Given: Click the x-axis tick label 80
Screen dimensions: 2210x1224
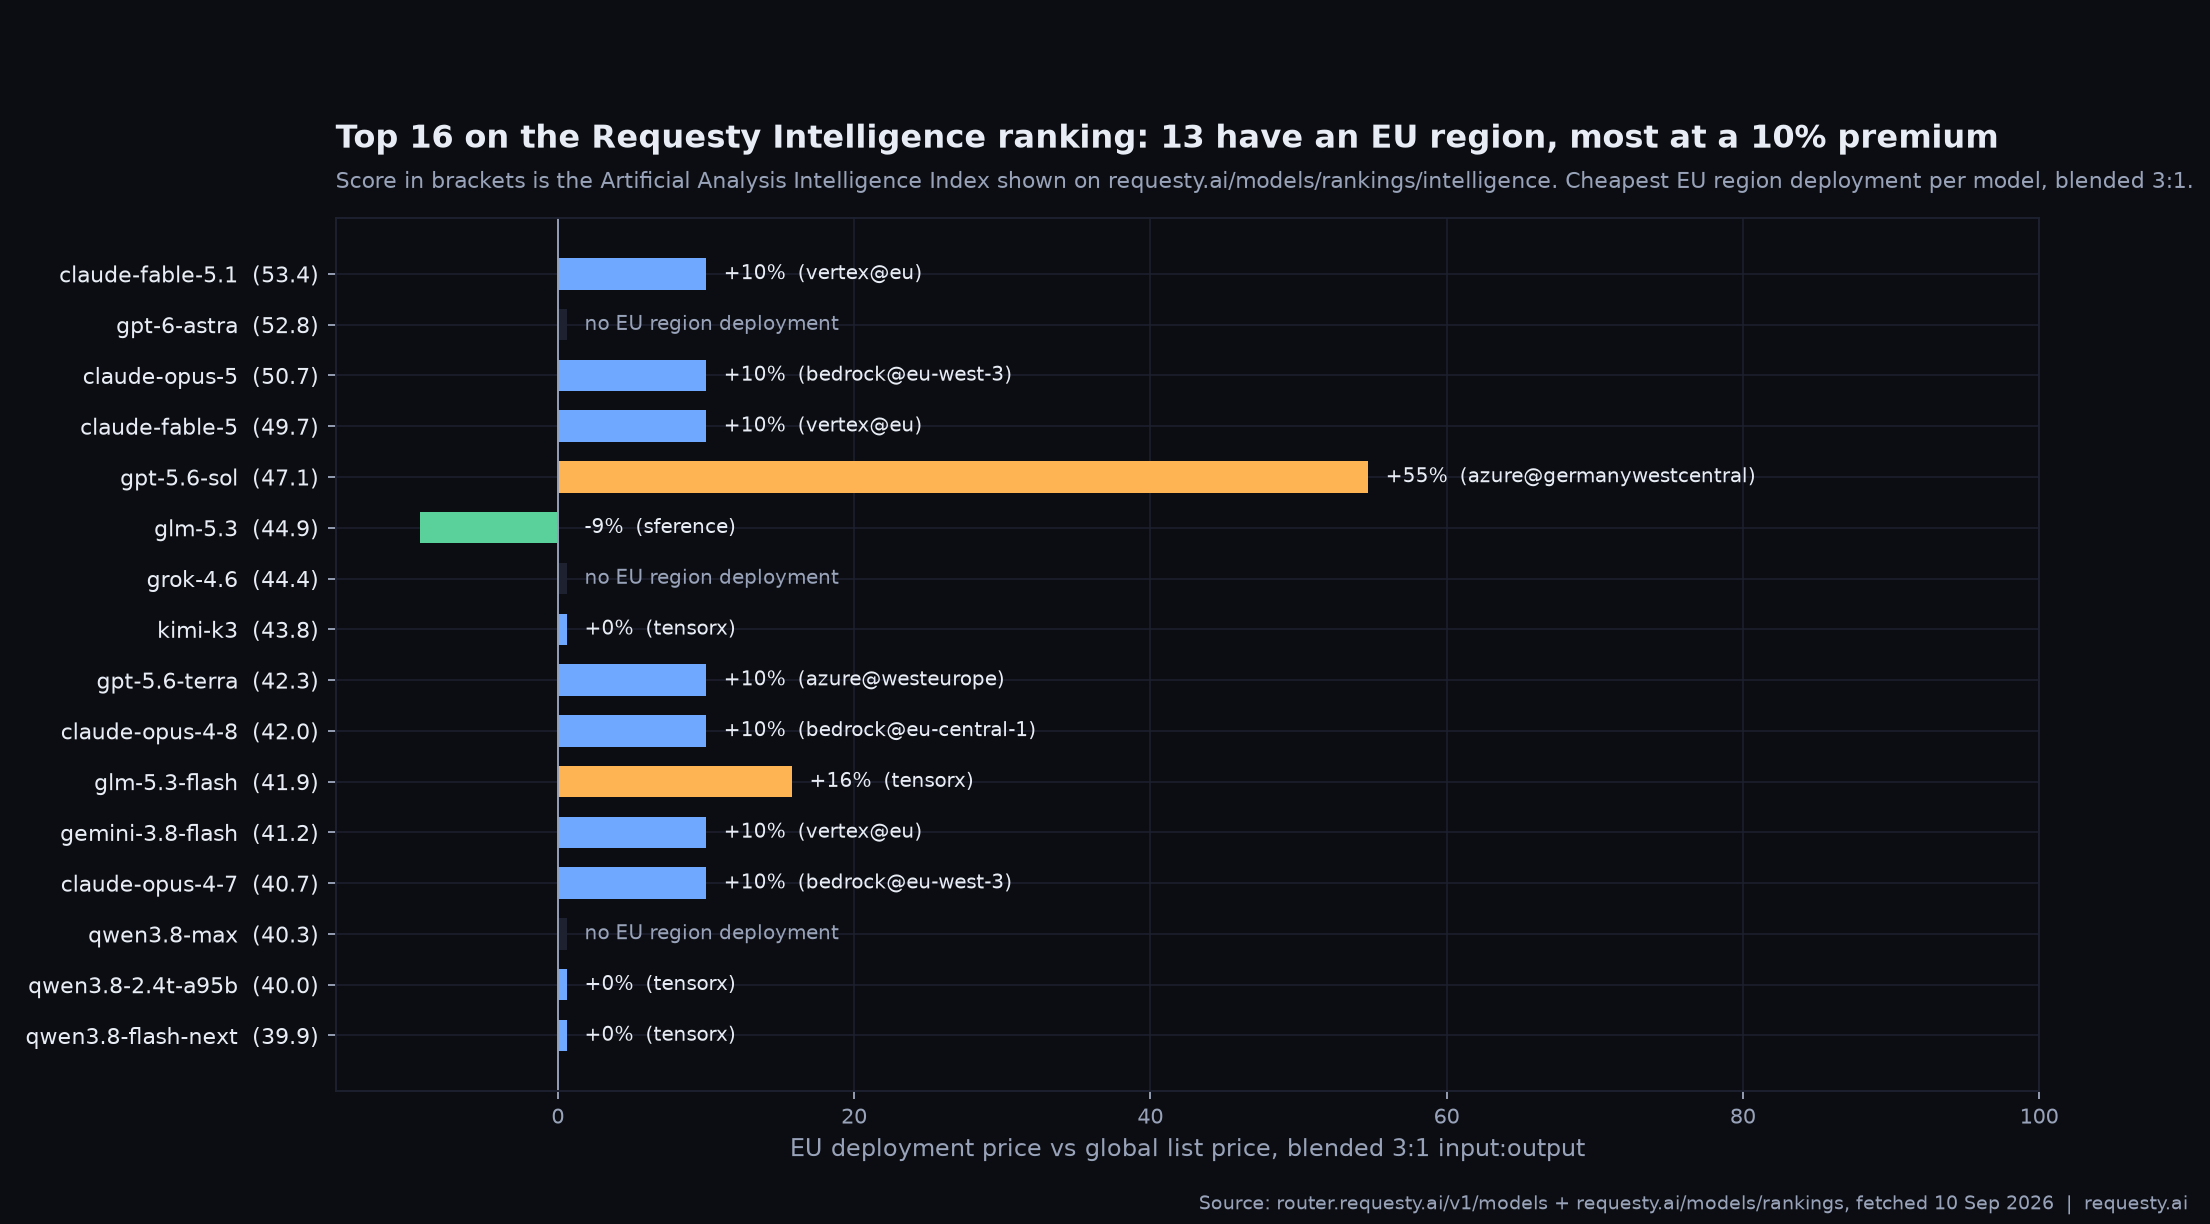Looking at the screenshot, I should (1743, 1117).
